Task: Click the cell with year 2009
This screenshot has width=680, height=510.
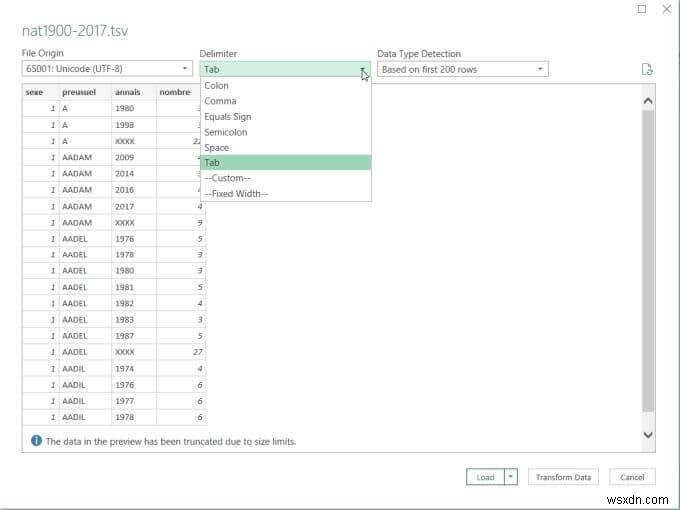Action: [x=134, y=157]
